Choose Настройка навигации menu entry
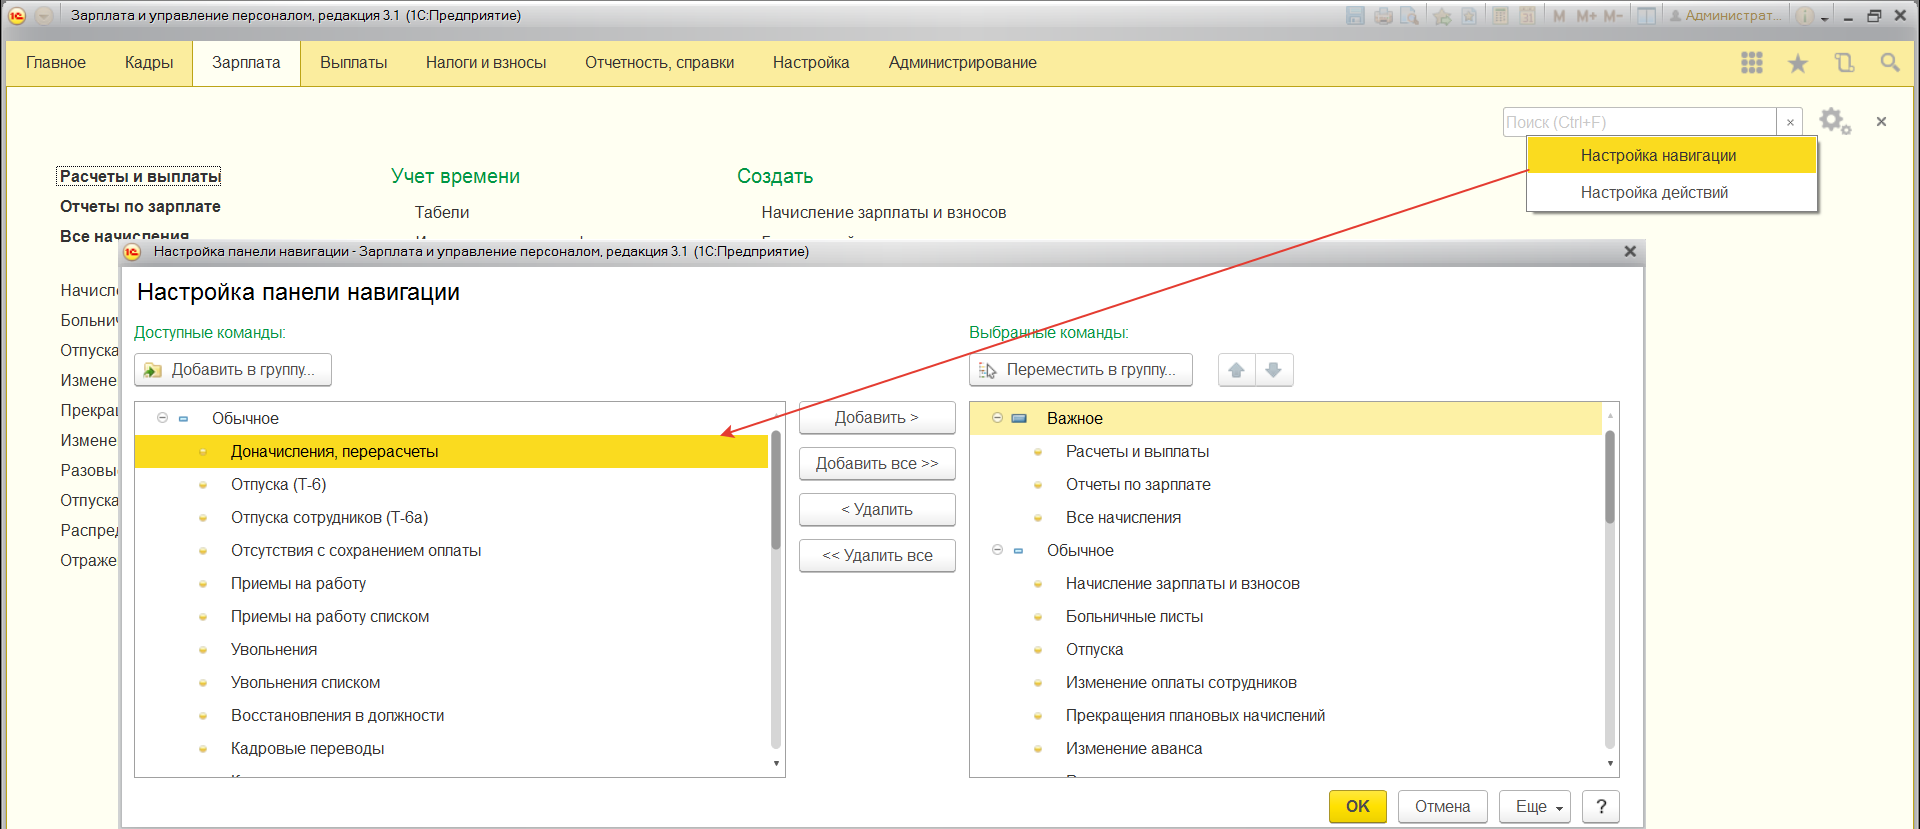1920x829 pixels. click(x=1672, y=156)
